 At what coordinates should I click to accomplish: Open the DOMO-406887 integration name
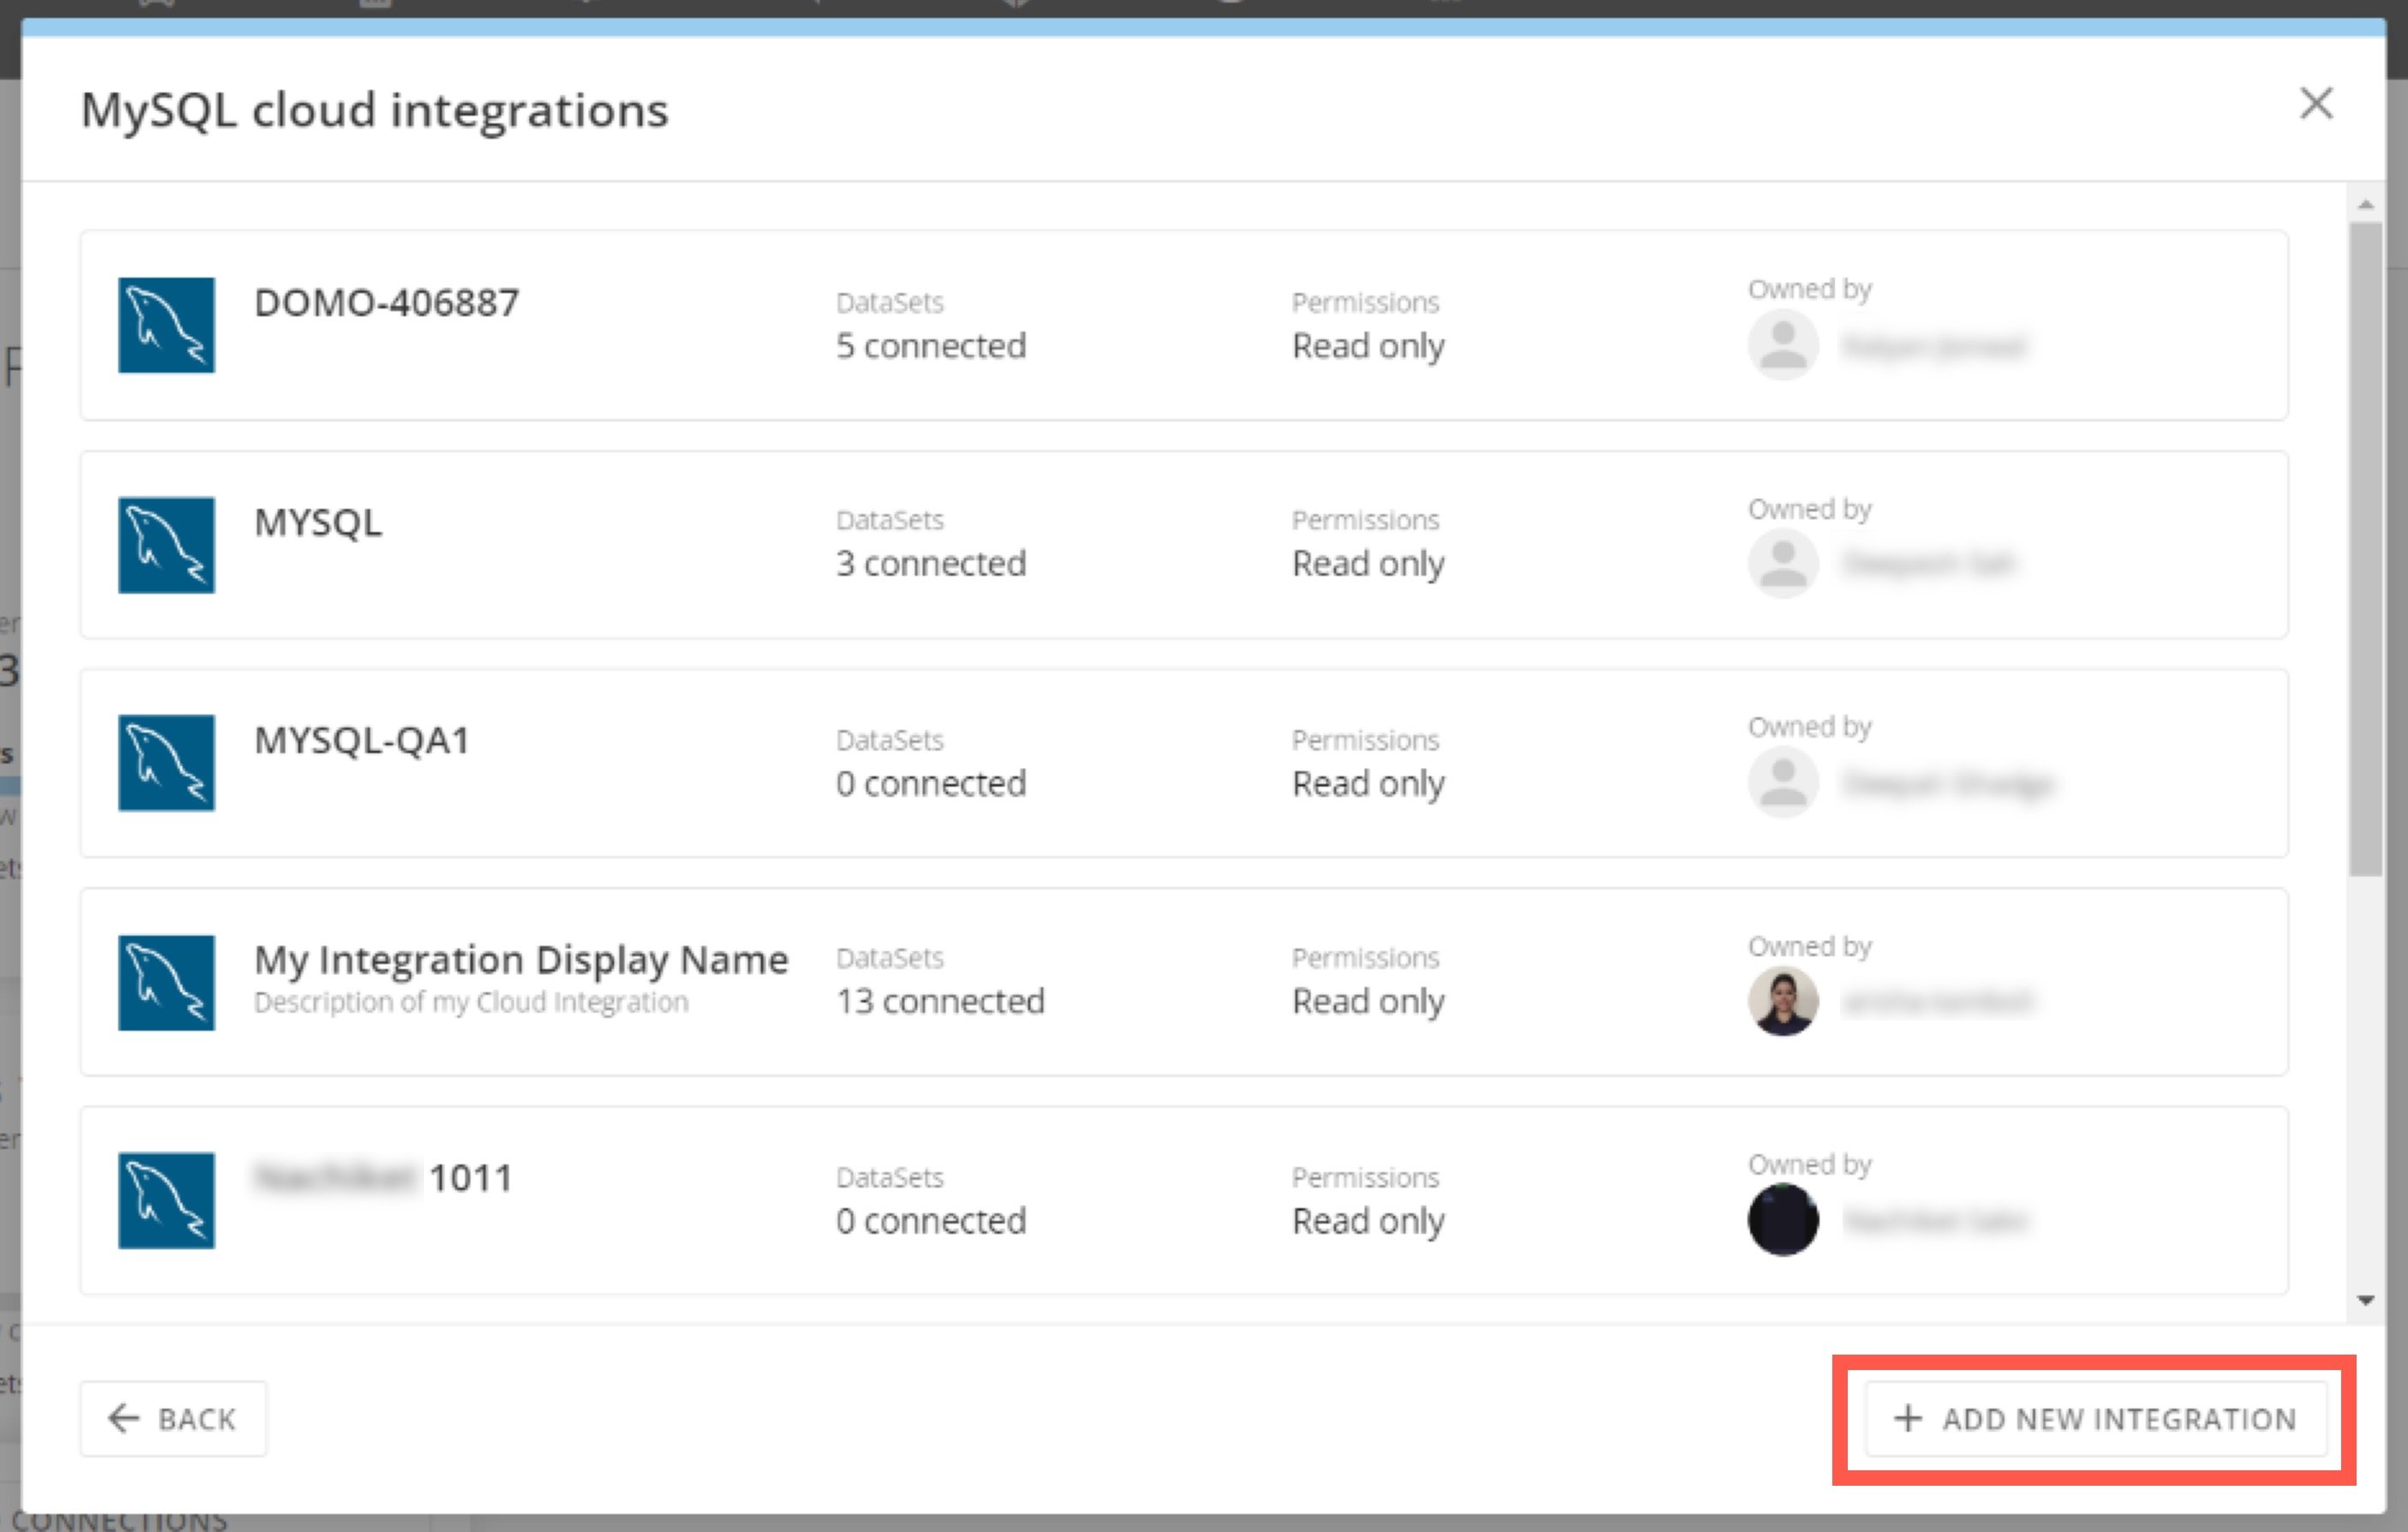[387, 302]
